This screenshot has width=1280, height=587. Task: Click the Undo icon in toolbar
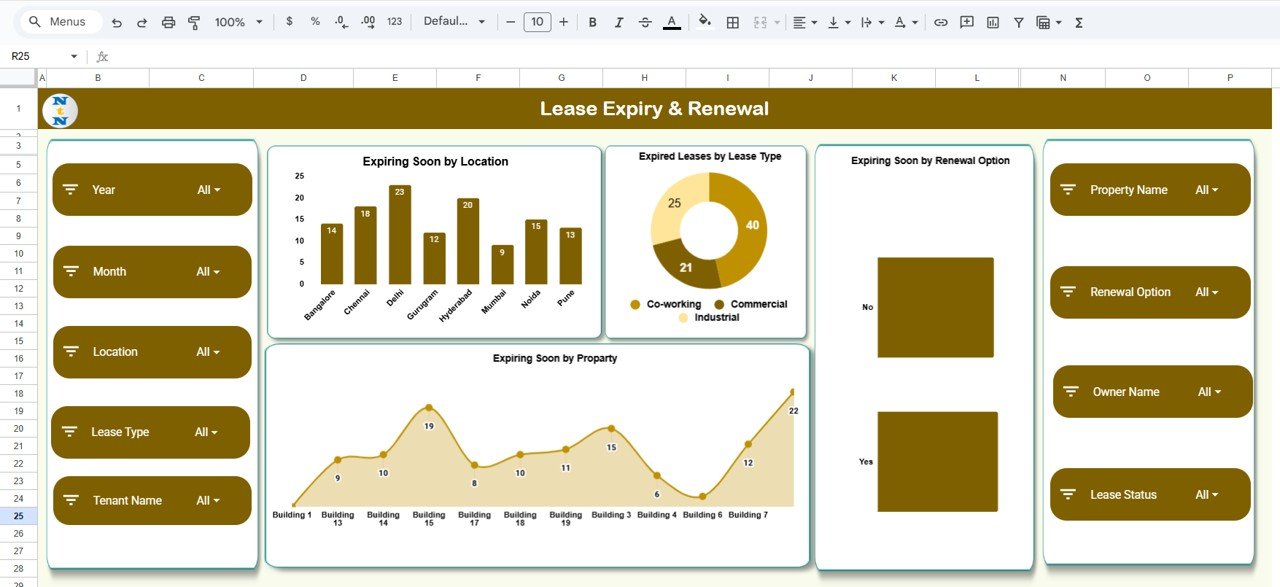pyautogui.click(x=117, y=22)
